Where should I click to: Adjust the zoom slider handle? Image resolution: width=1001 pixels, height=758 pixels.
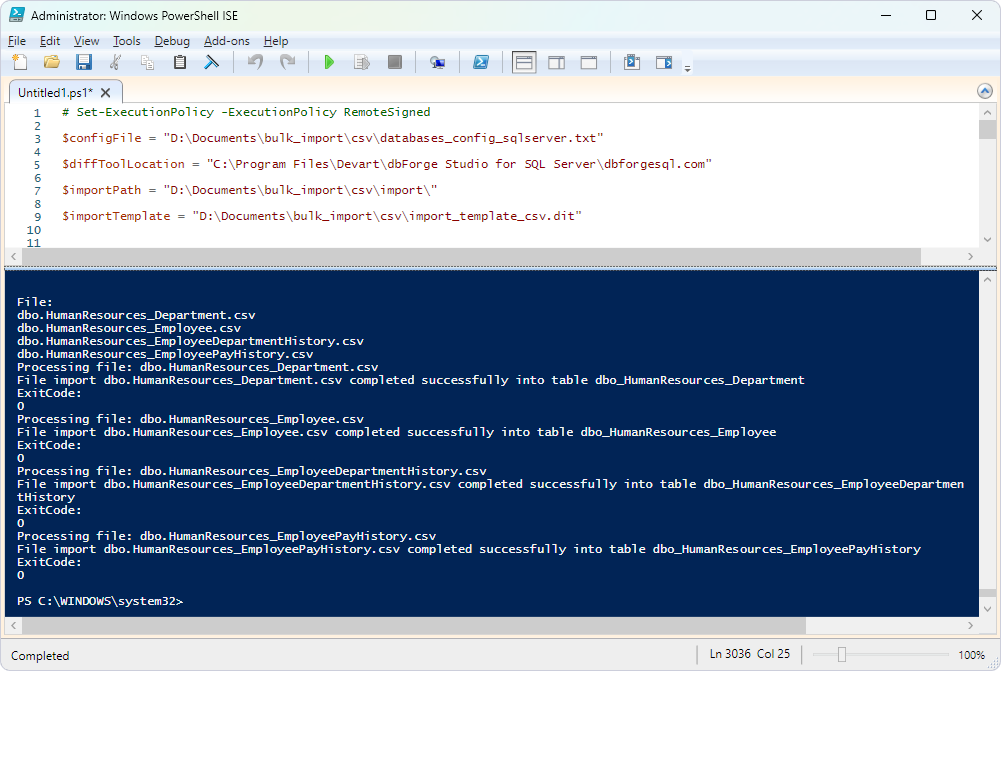click(841, 655)
